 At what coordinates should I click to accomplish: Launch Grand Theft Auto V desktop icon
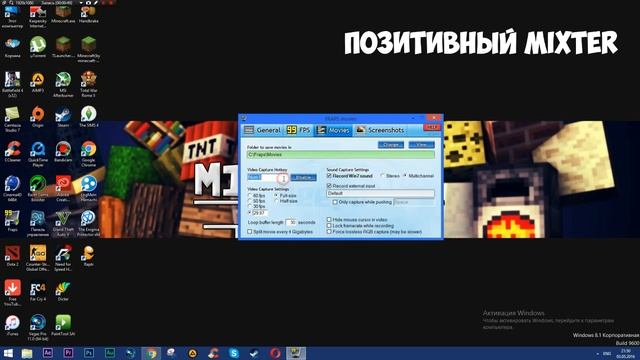tap(63, 223)
